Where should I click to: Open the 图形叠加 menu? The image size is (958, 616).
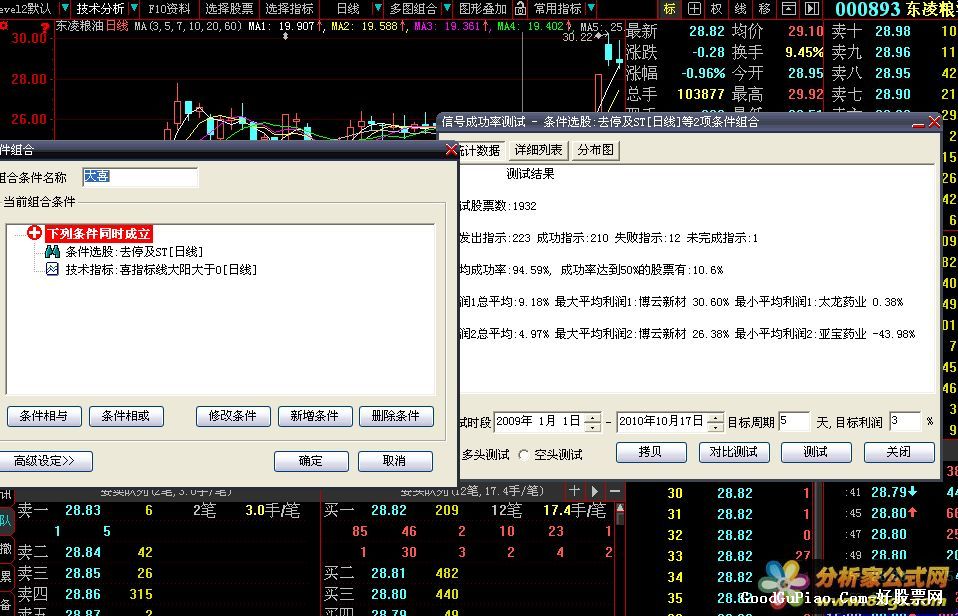(x=483, y=9)
